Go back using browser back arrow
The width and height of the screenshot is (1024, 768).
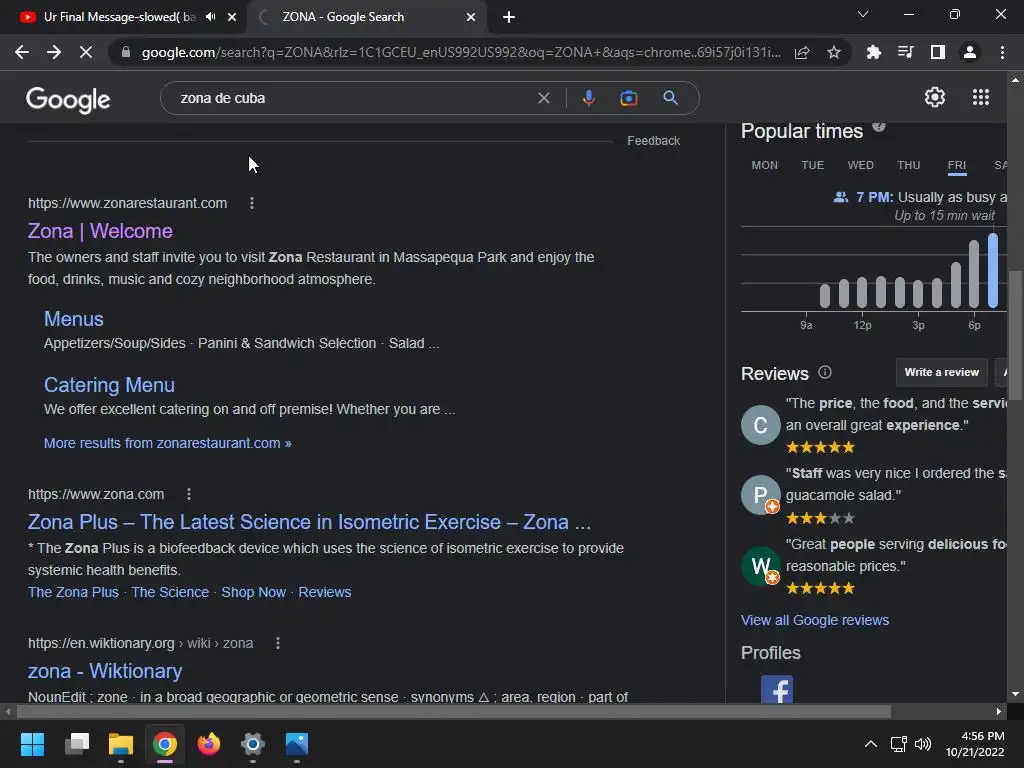[x=22, y=52]
